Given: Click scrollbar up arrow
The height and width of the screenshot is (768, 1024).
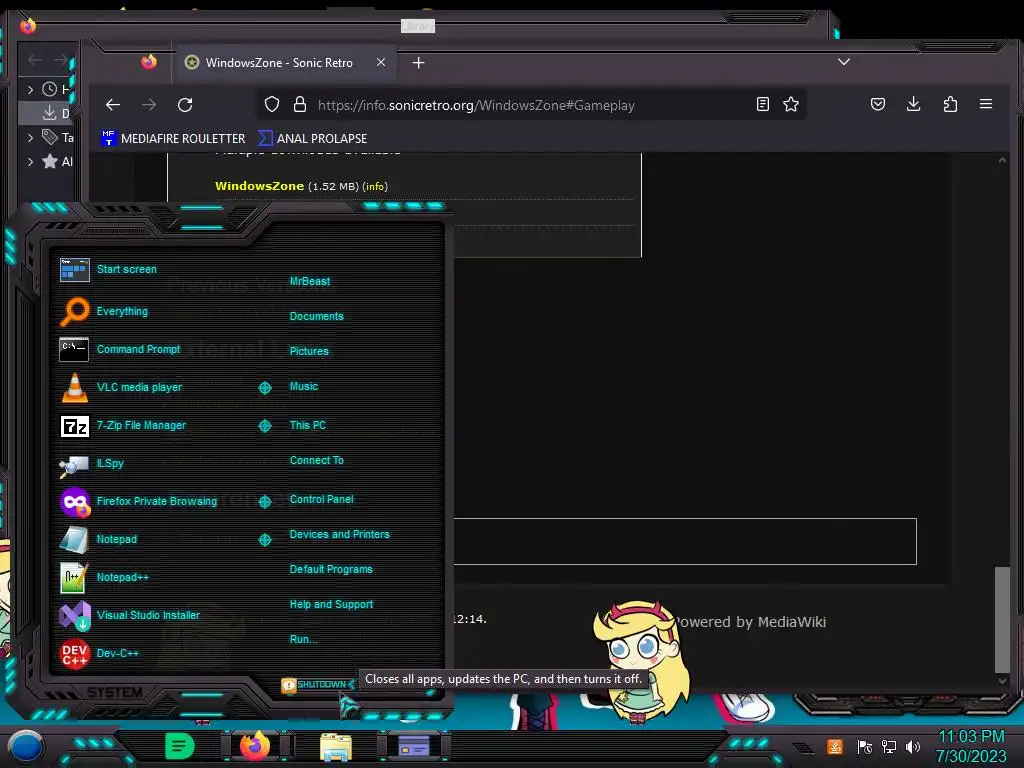Looking at the screenshot, I should click(1002, 161).
